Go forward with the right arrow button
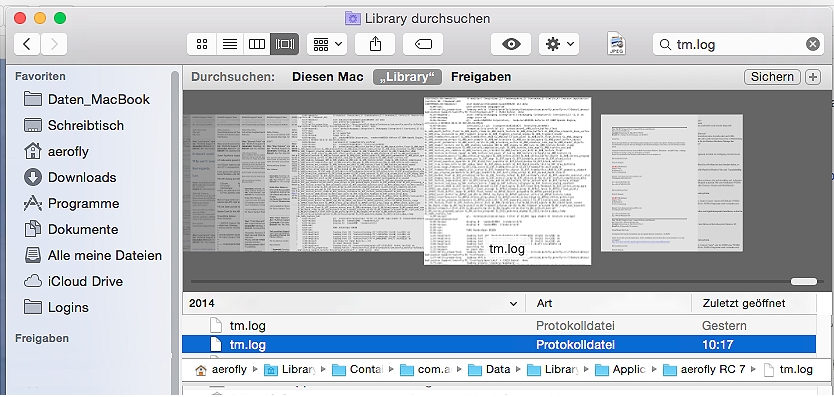834x397 pixels. point(54,44)
